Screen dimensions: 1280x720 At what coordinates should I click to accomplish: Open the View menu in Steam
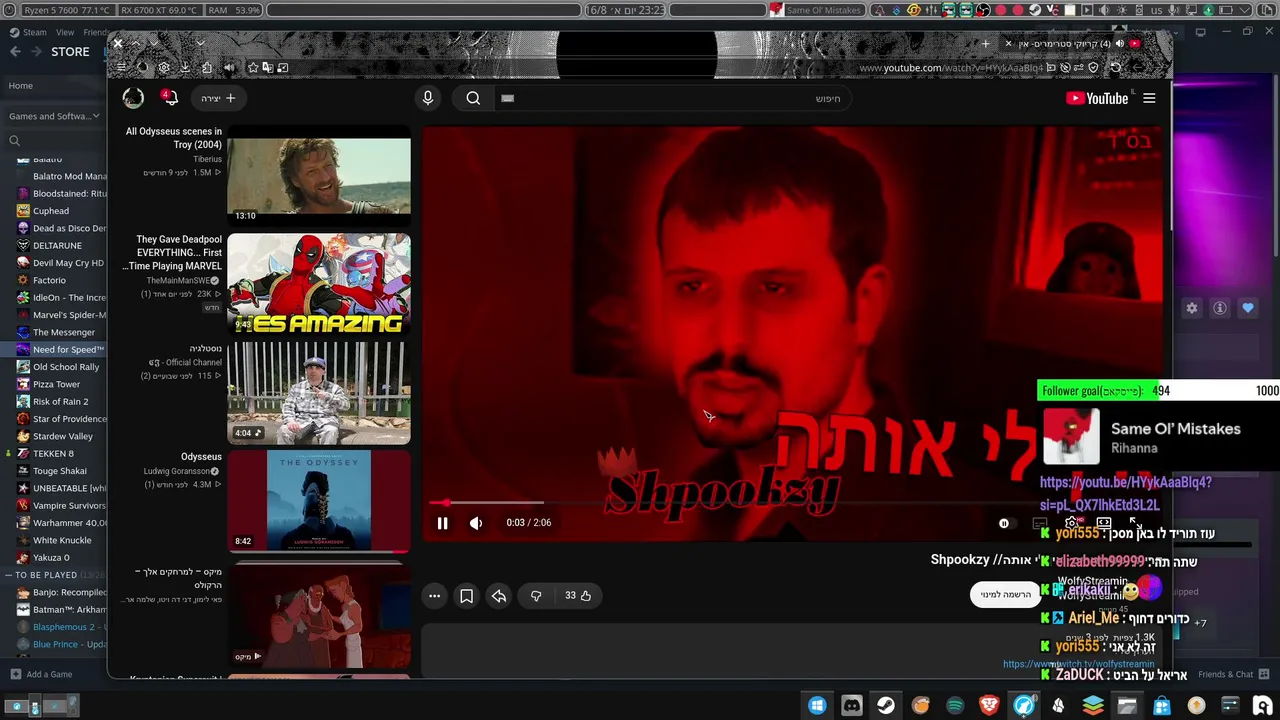(65, 32)
